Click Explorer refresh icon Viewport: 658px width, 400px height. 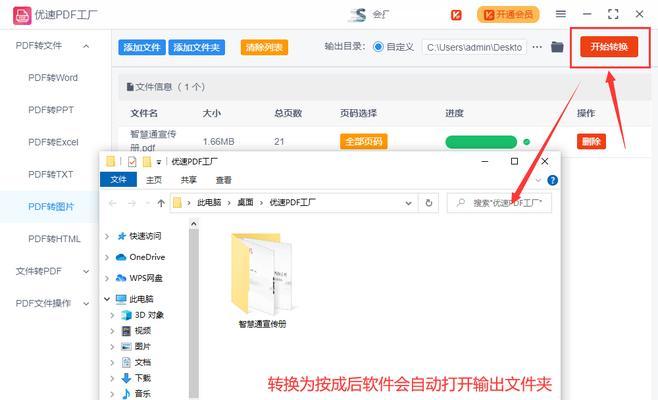click(428, 203)
